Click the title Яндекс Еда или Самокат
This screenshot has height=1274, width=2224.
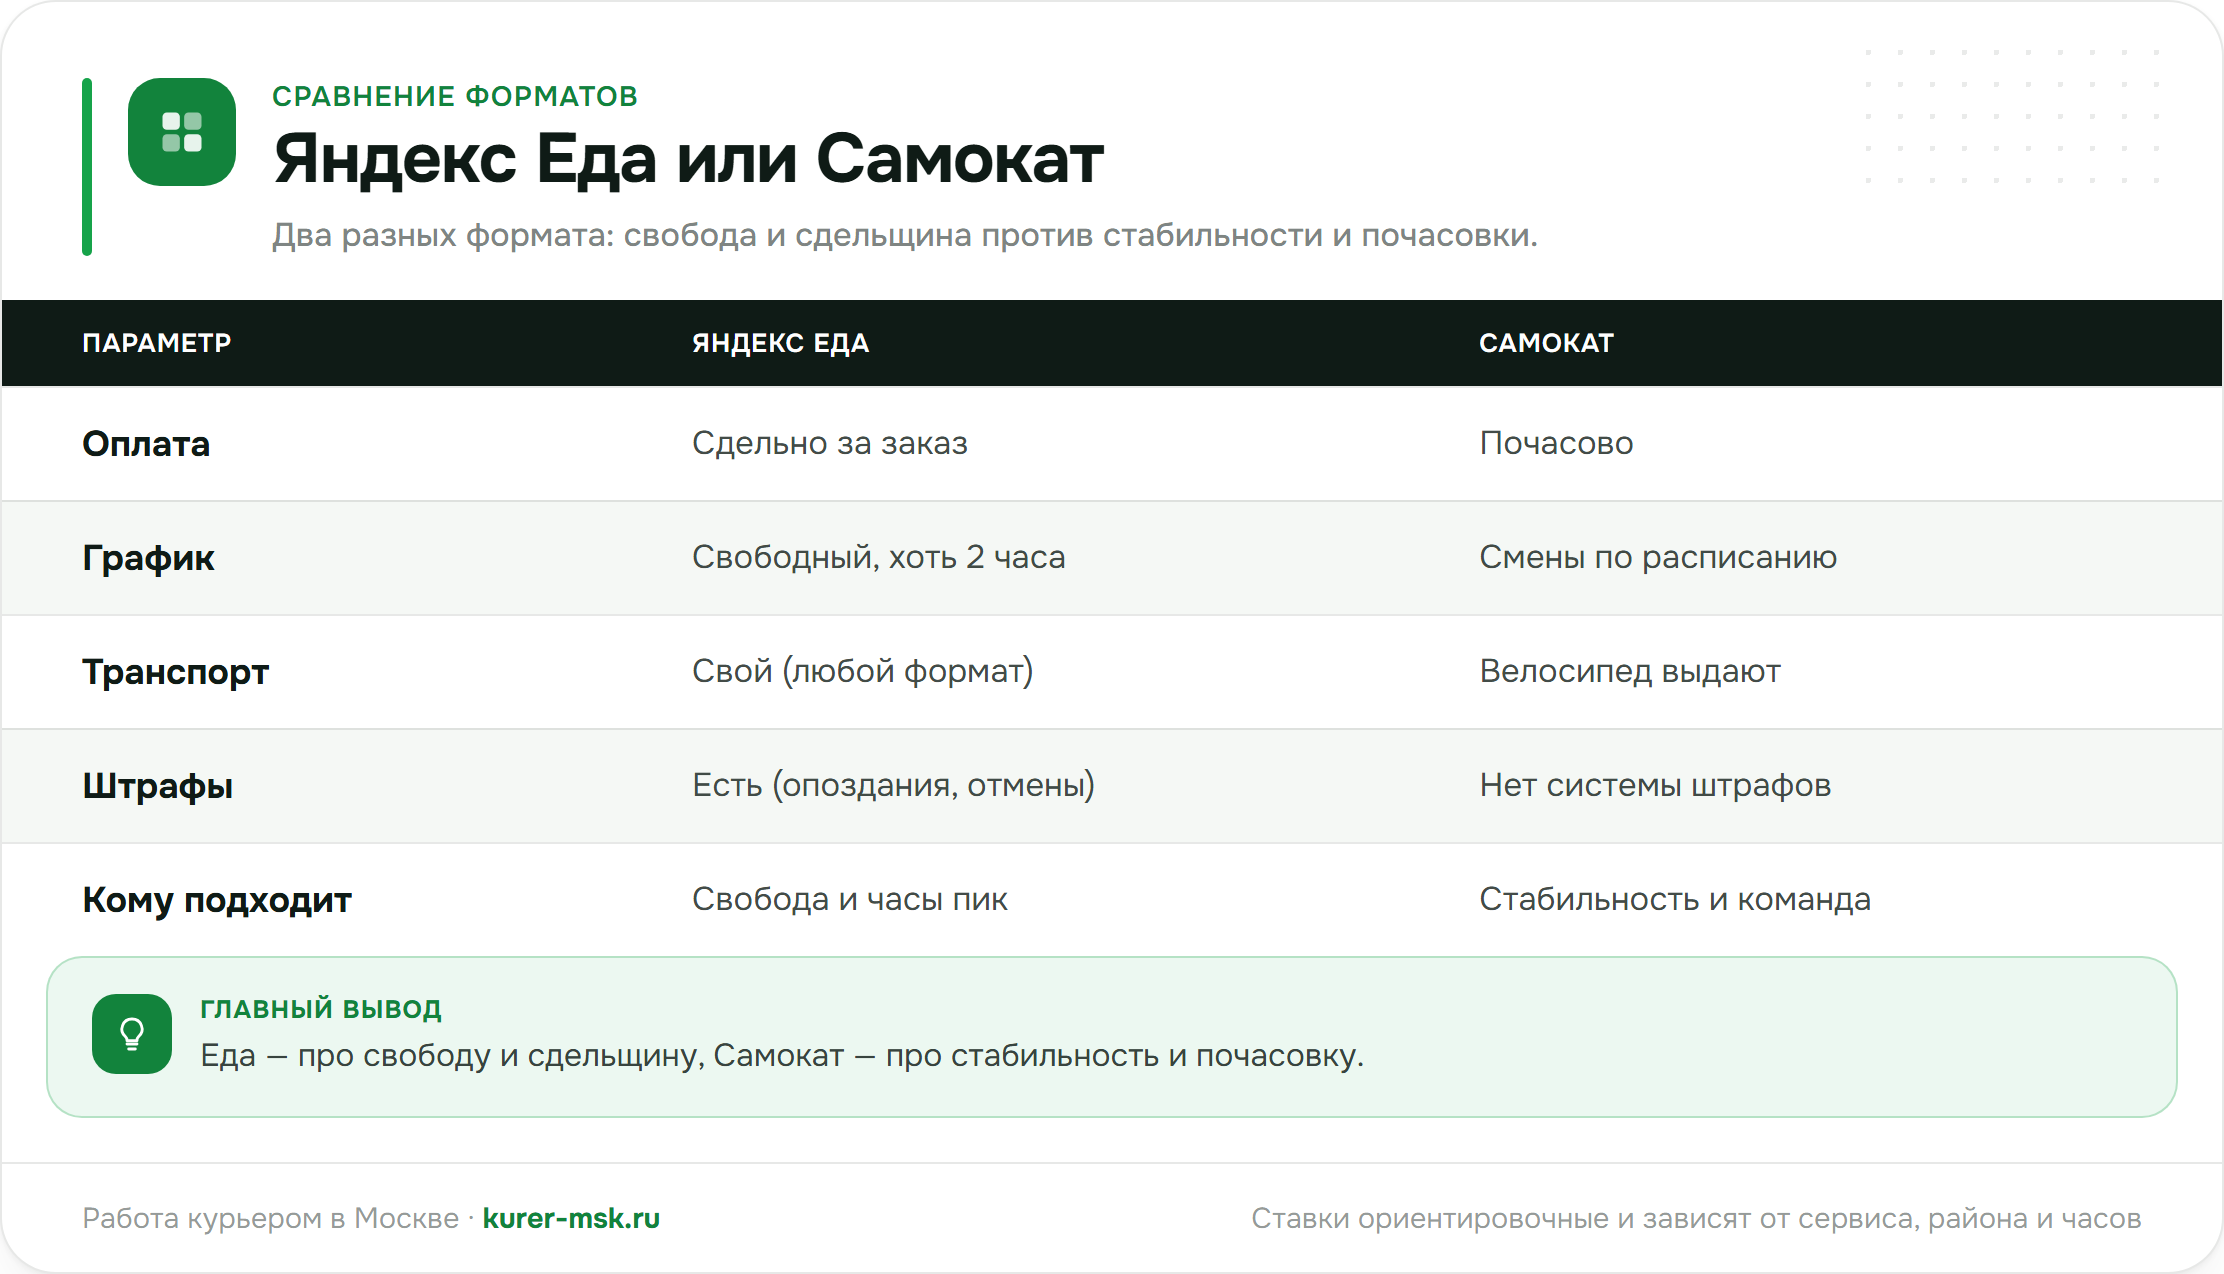pyautogui.click(x=688, y=158)
